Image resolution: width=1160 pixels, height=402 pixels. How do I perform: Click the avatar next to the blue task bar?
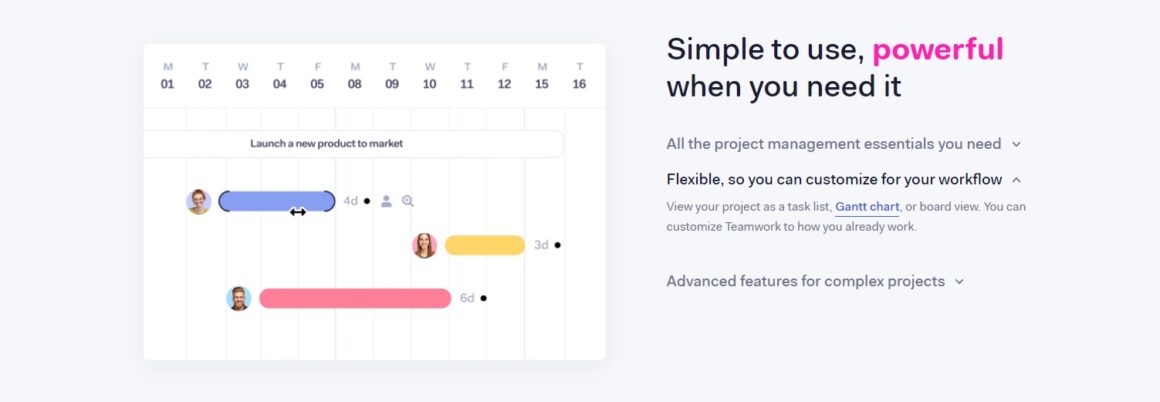pos(199,201)
